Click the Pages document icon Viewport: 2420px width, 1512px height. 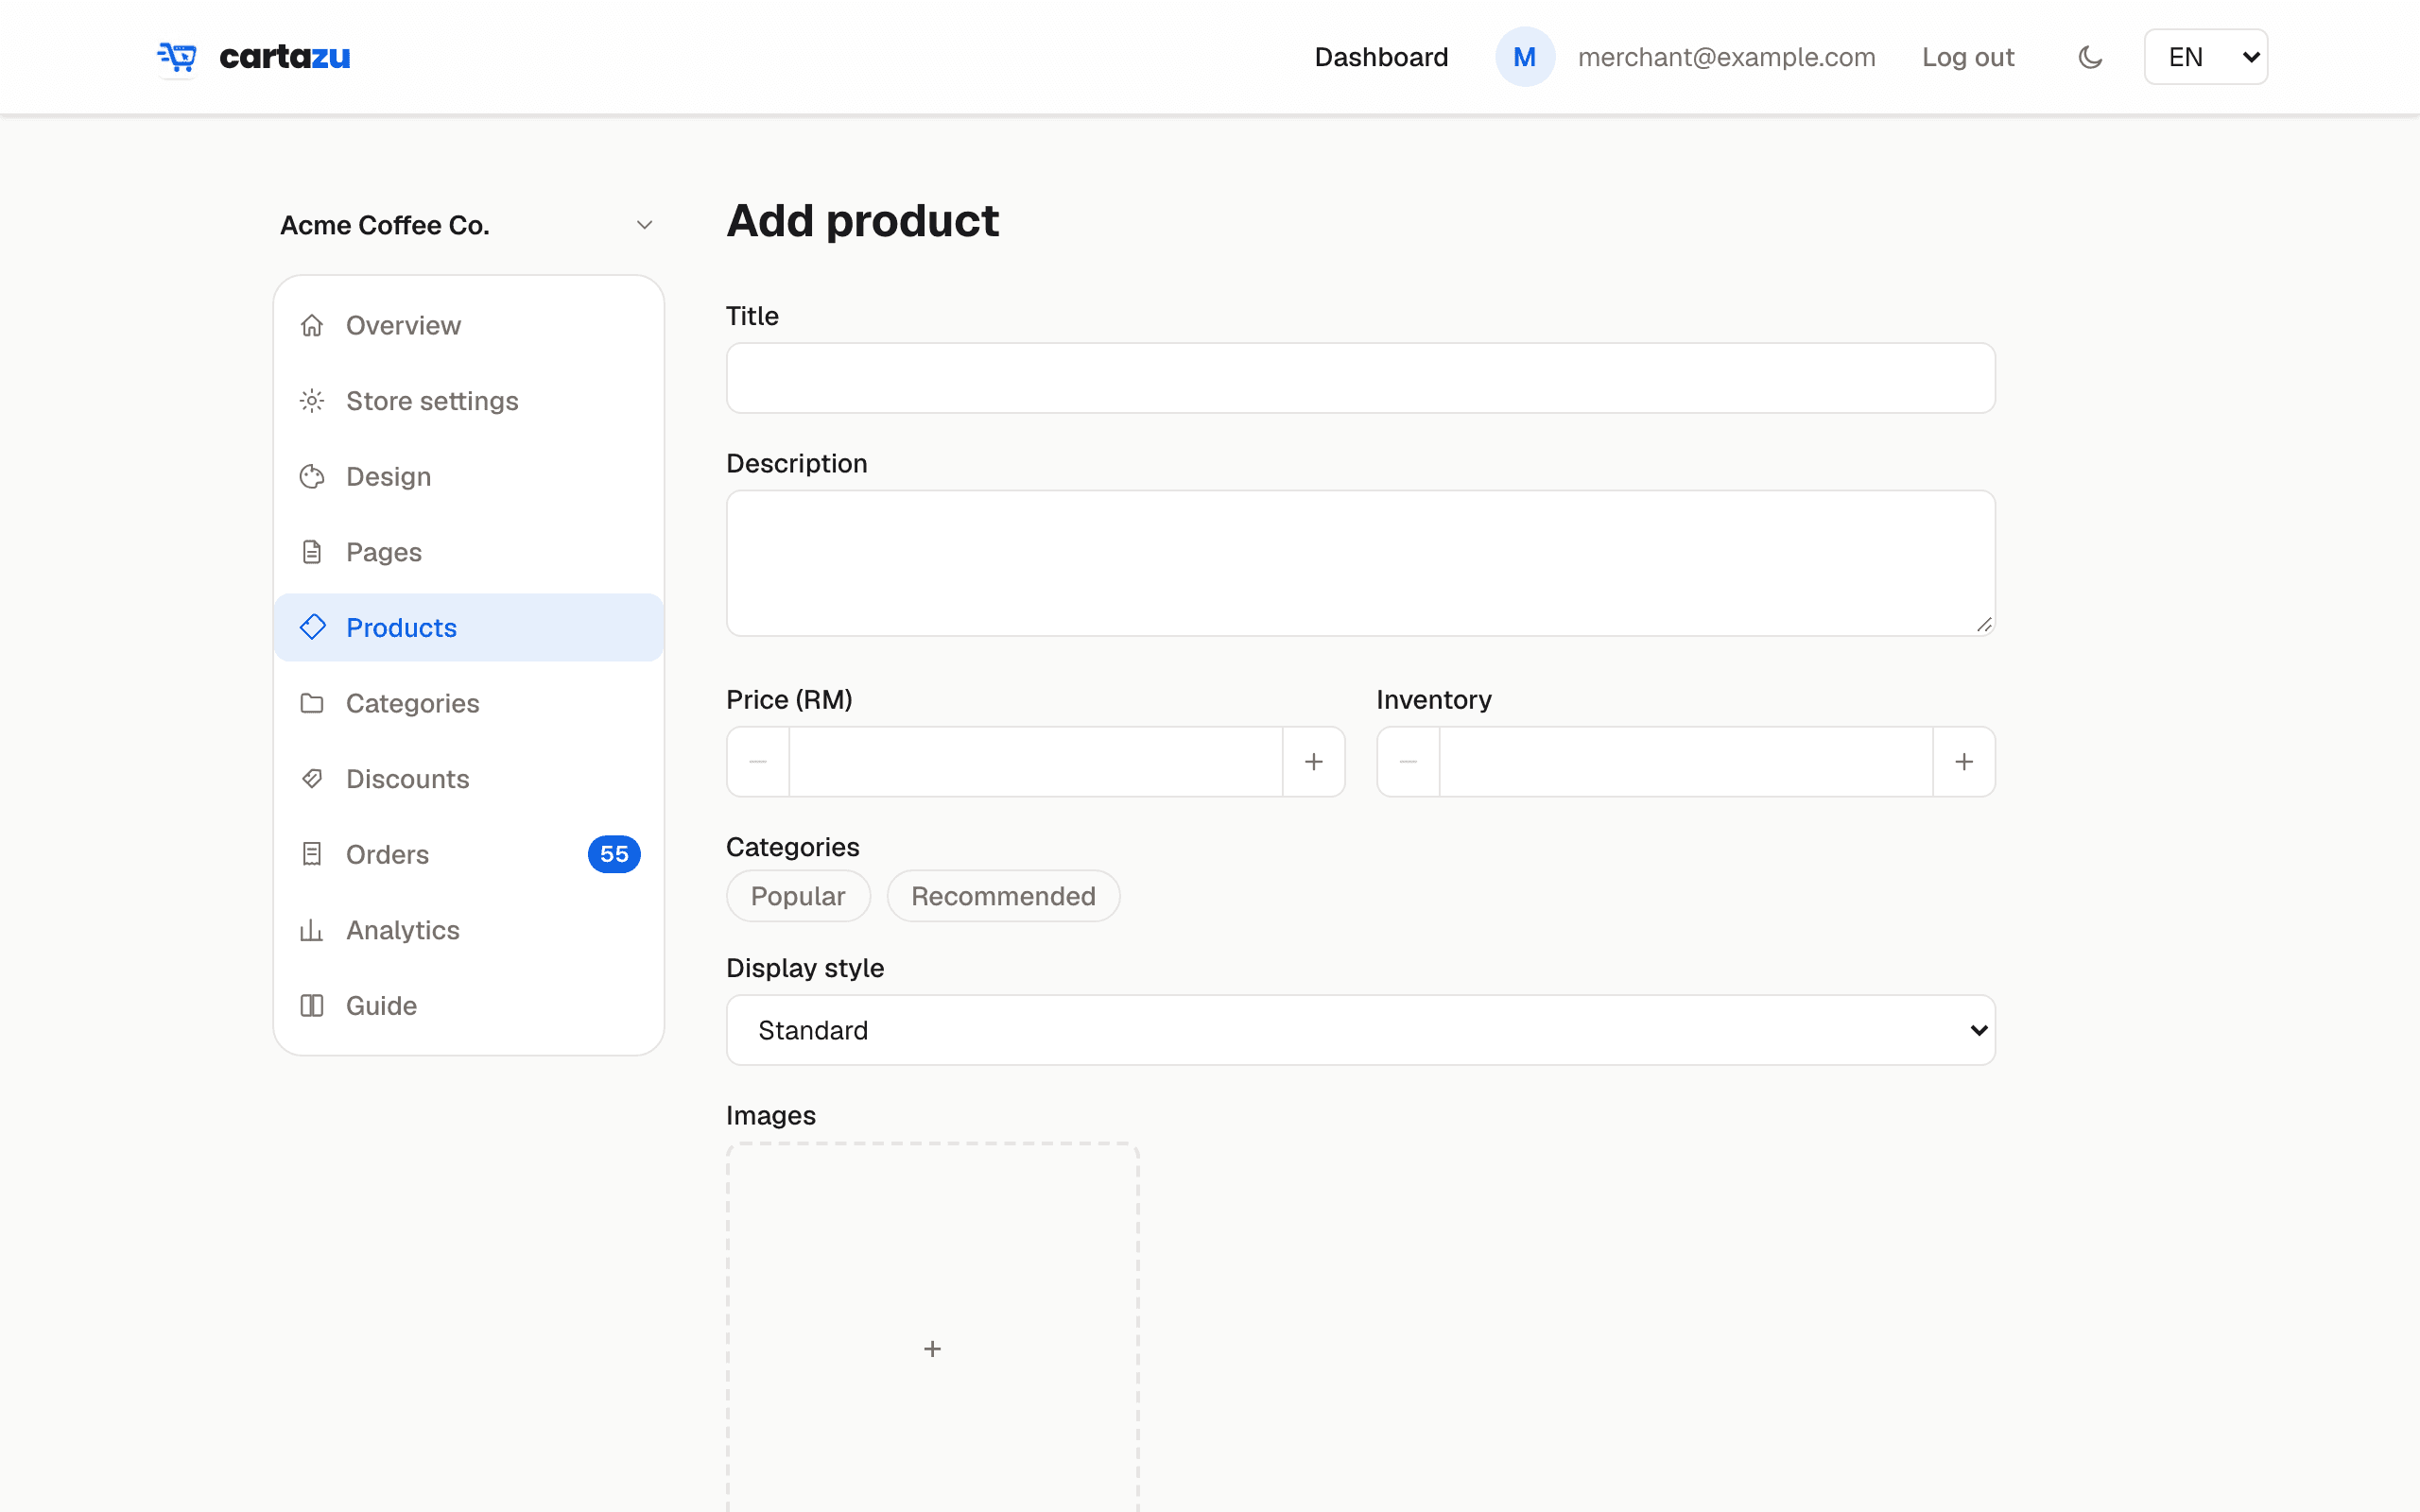point(312,552)
